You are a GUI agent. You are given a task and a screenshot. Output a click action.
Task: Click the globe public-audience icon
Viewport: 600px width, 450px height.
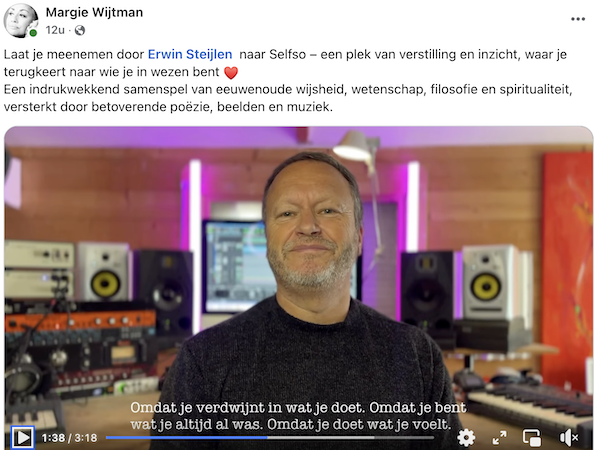(80, 30)
